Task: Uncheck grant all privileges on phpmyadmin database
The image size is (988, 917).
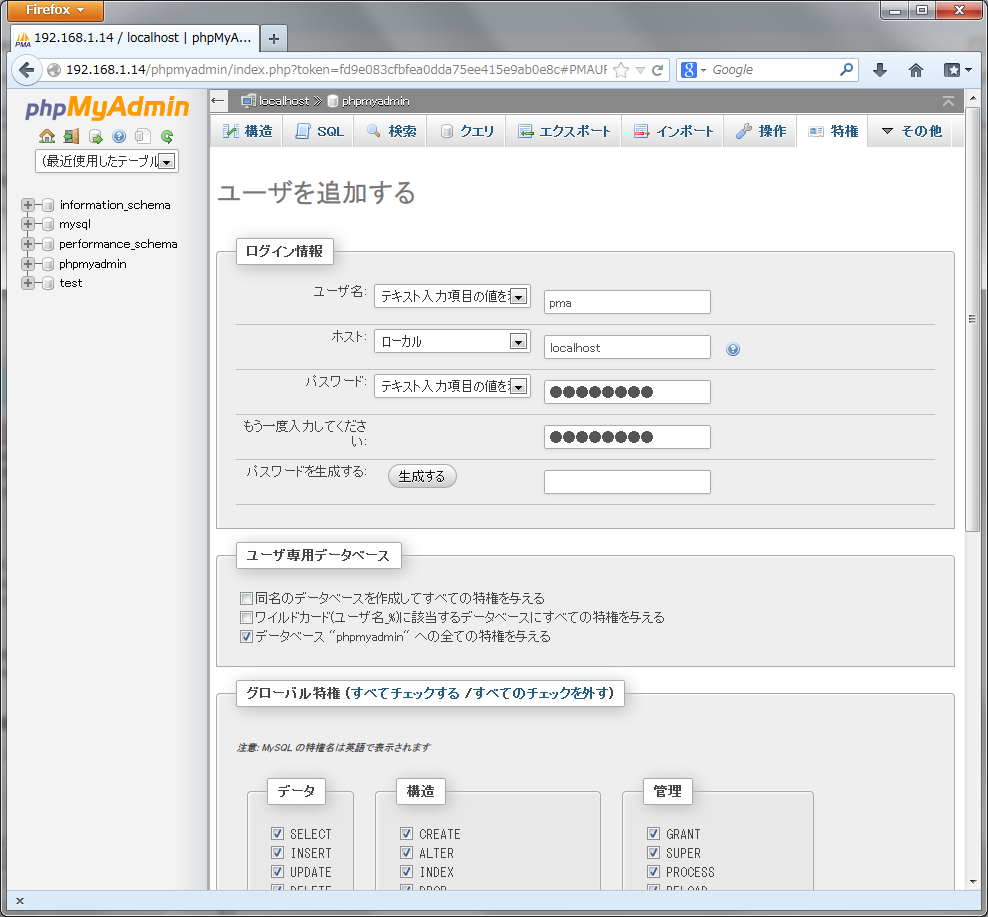Action: 246,637
